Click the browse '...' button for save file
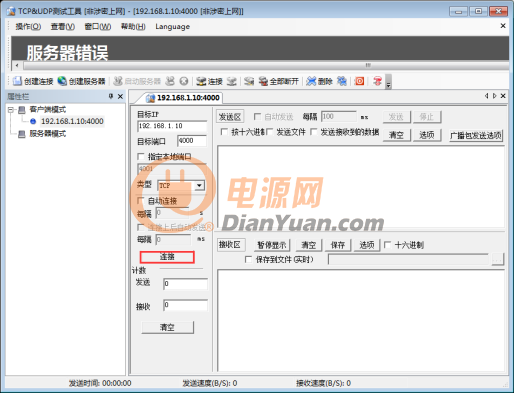The width and height of the screenshot is (515, 394). coord(498,259)
